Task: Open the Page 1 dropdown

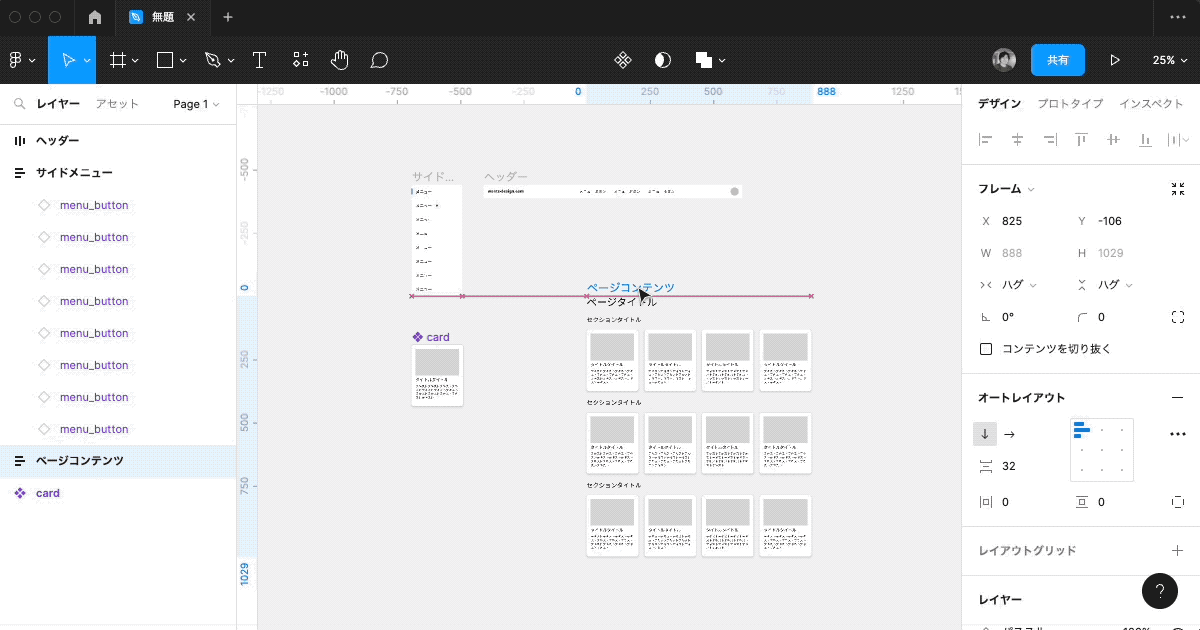Action: [x=195, y=103]
